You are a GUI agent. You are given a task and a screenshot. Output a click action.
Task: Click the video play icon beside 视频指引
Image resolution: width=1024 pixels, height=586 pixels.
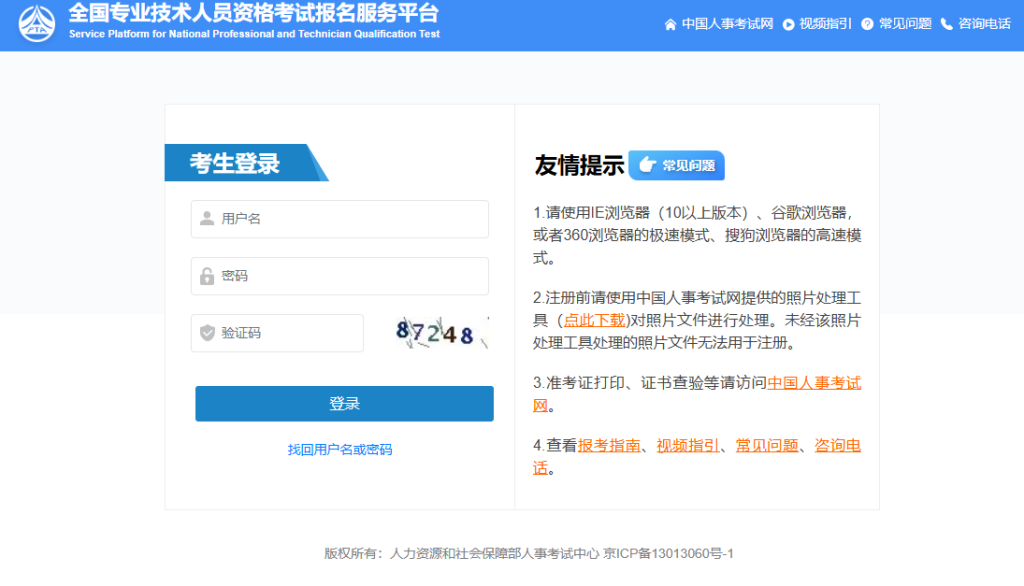click(790, 22)
